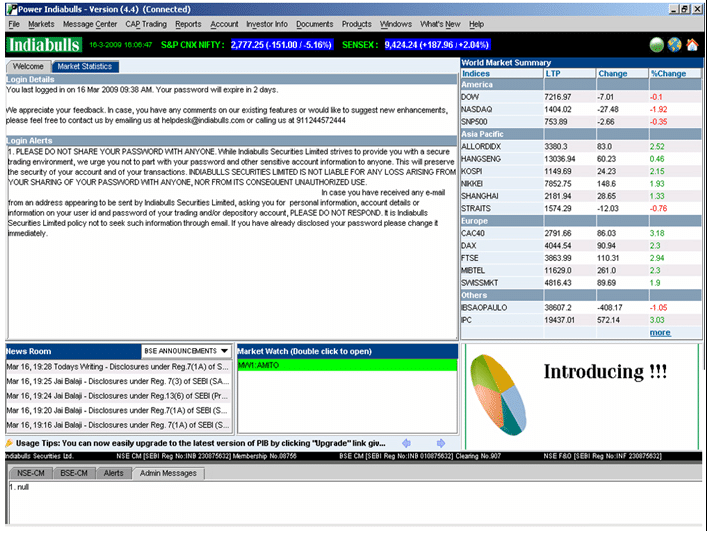Switch to the NSE-CM tab

click(31, 473)
